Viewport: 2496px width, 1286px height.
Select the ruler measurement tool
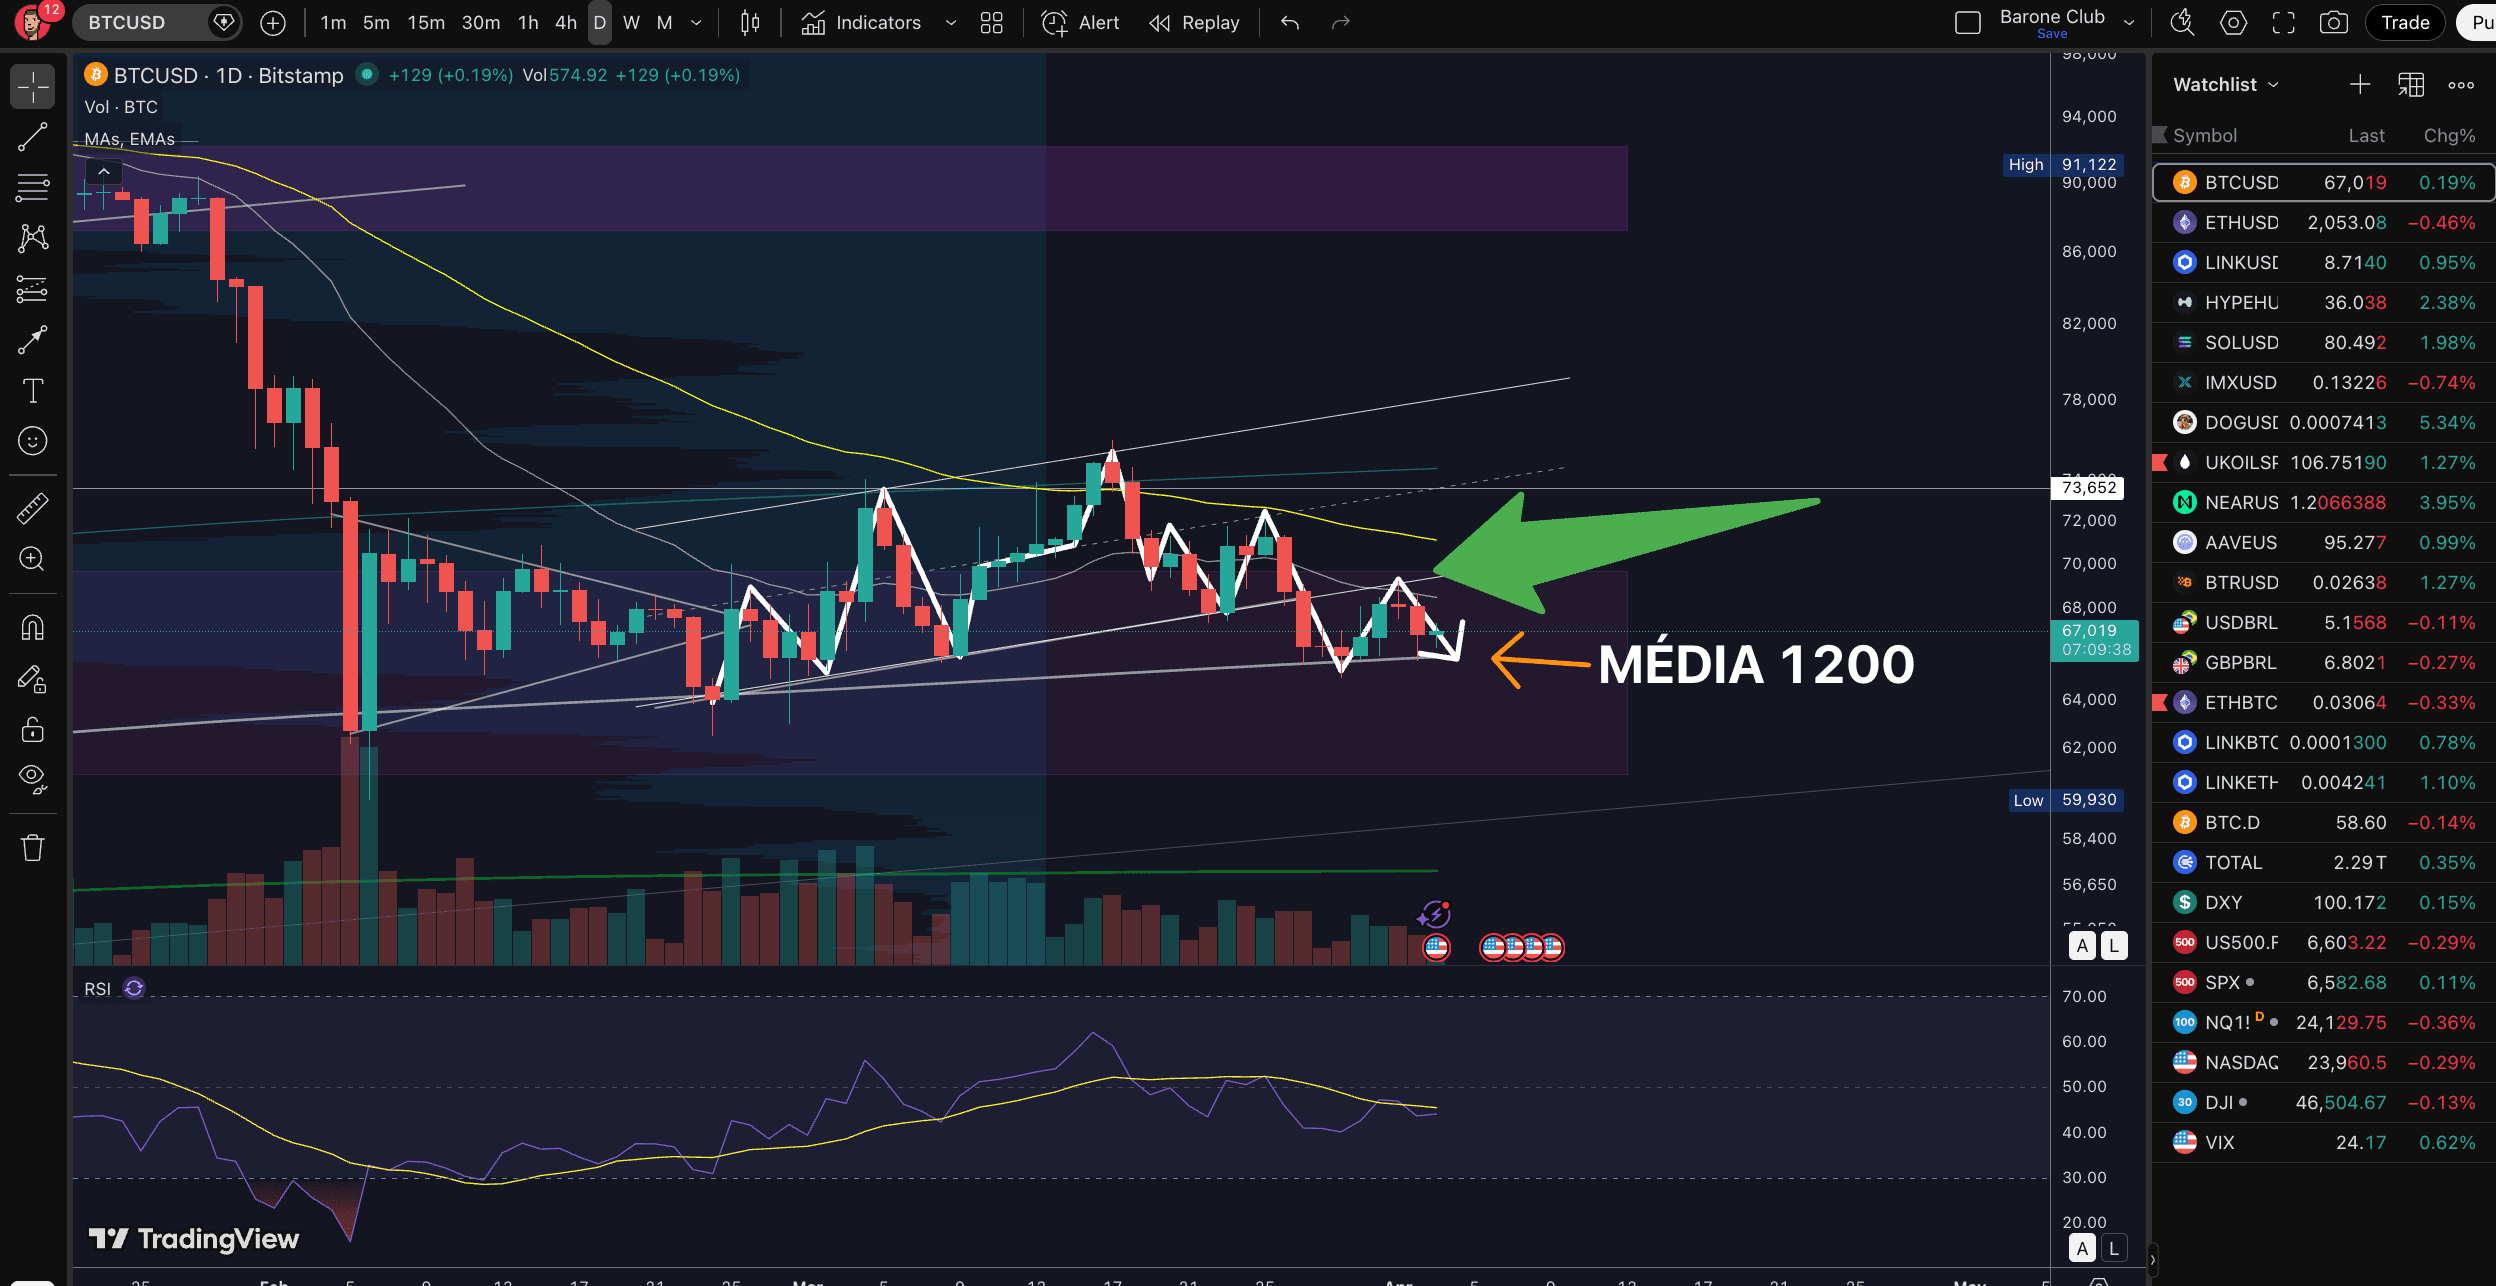(x=33, y=508)
